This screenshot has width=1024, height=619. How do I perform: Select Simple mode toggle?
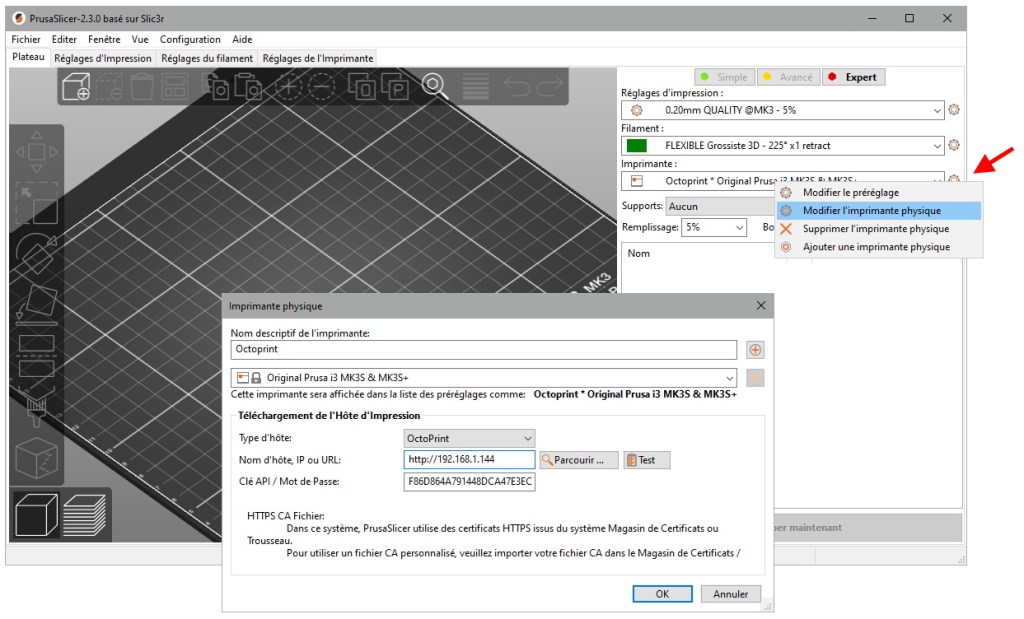click(724, 77)
